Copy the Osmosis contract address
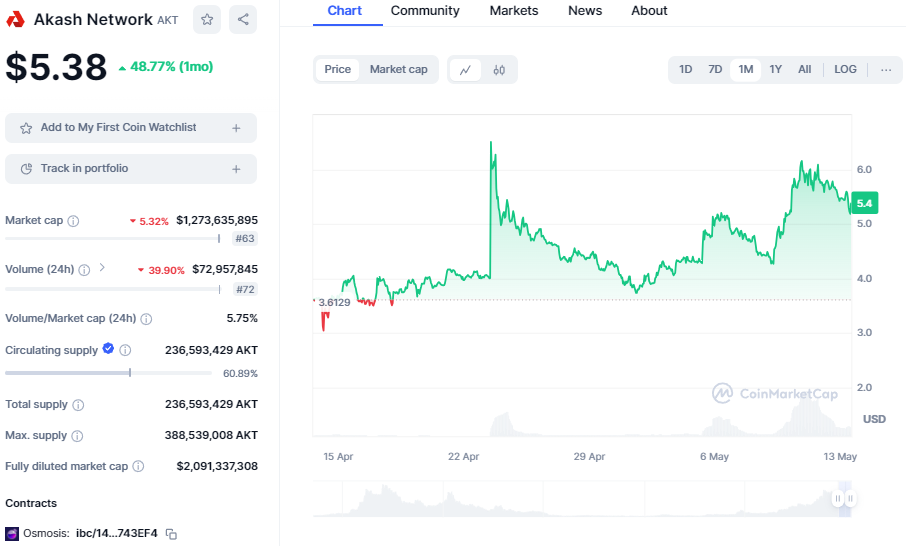This screenshot has width=906, height=546. [171, 534]
